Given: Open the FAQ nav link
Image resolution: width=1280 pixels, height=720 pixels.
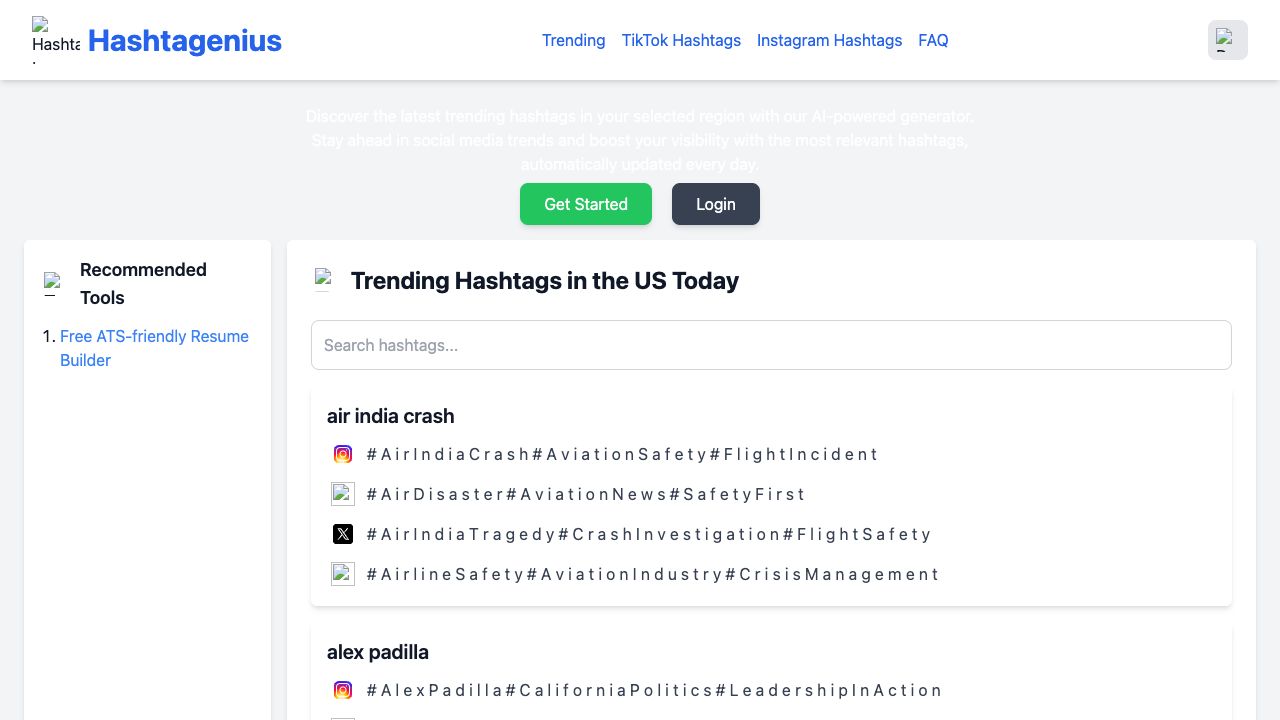Looking at the screenshot, I should point(933,40).
